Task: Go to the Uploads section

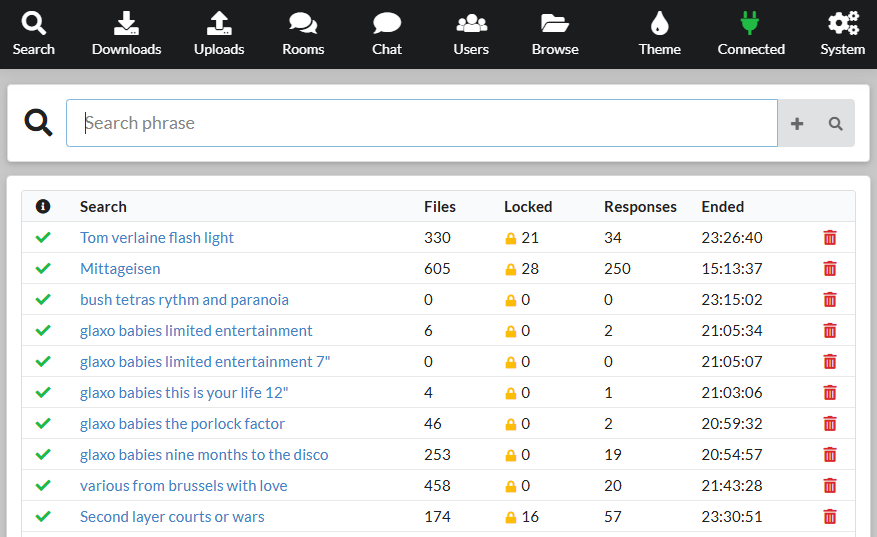Action: point(219,34)
